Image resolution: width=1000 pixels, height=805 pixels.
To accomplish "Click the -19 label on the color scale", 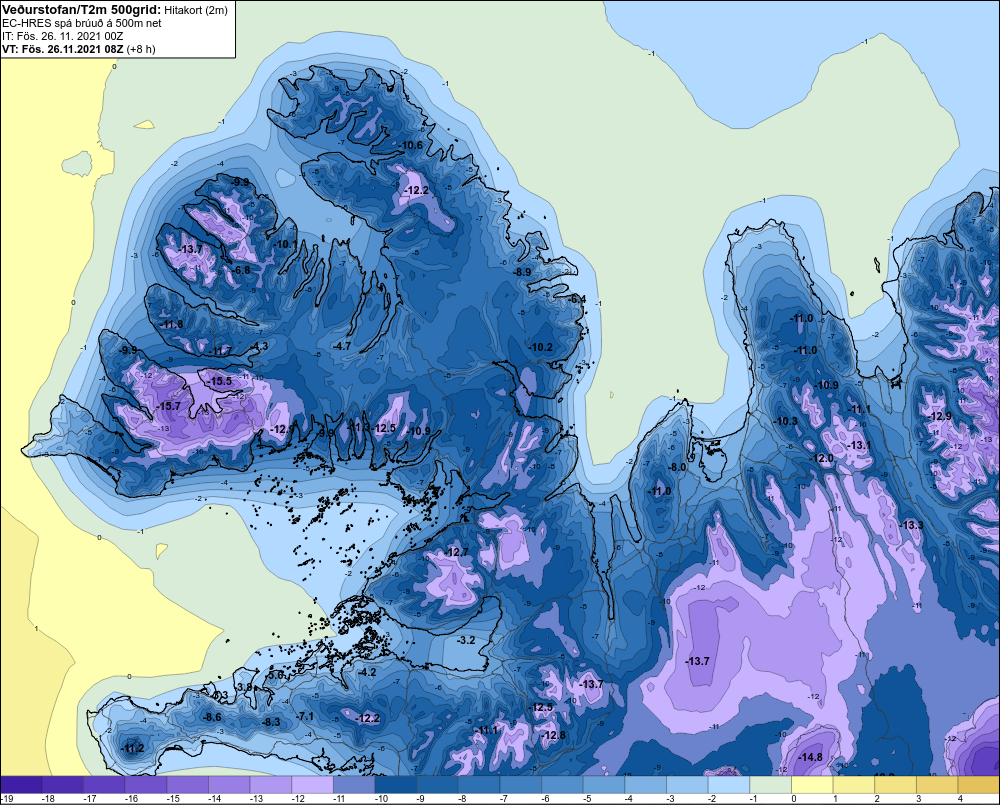I will coord(7,799).
